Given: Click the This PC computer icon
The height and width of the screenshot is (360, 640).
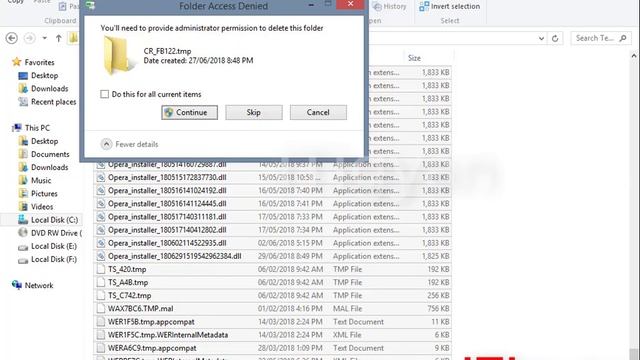Looking at the screenshot, I should [17, 128].
